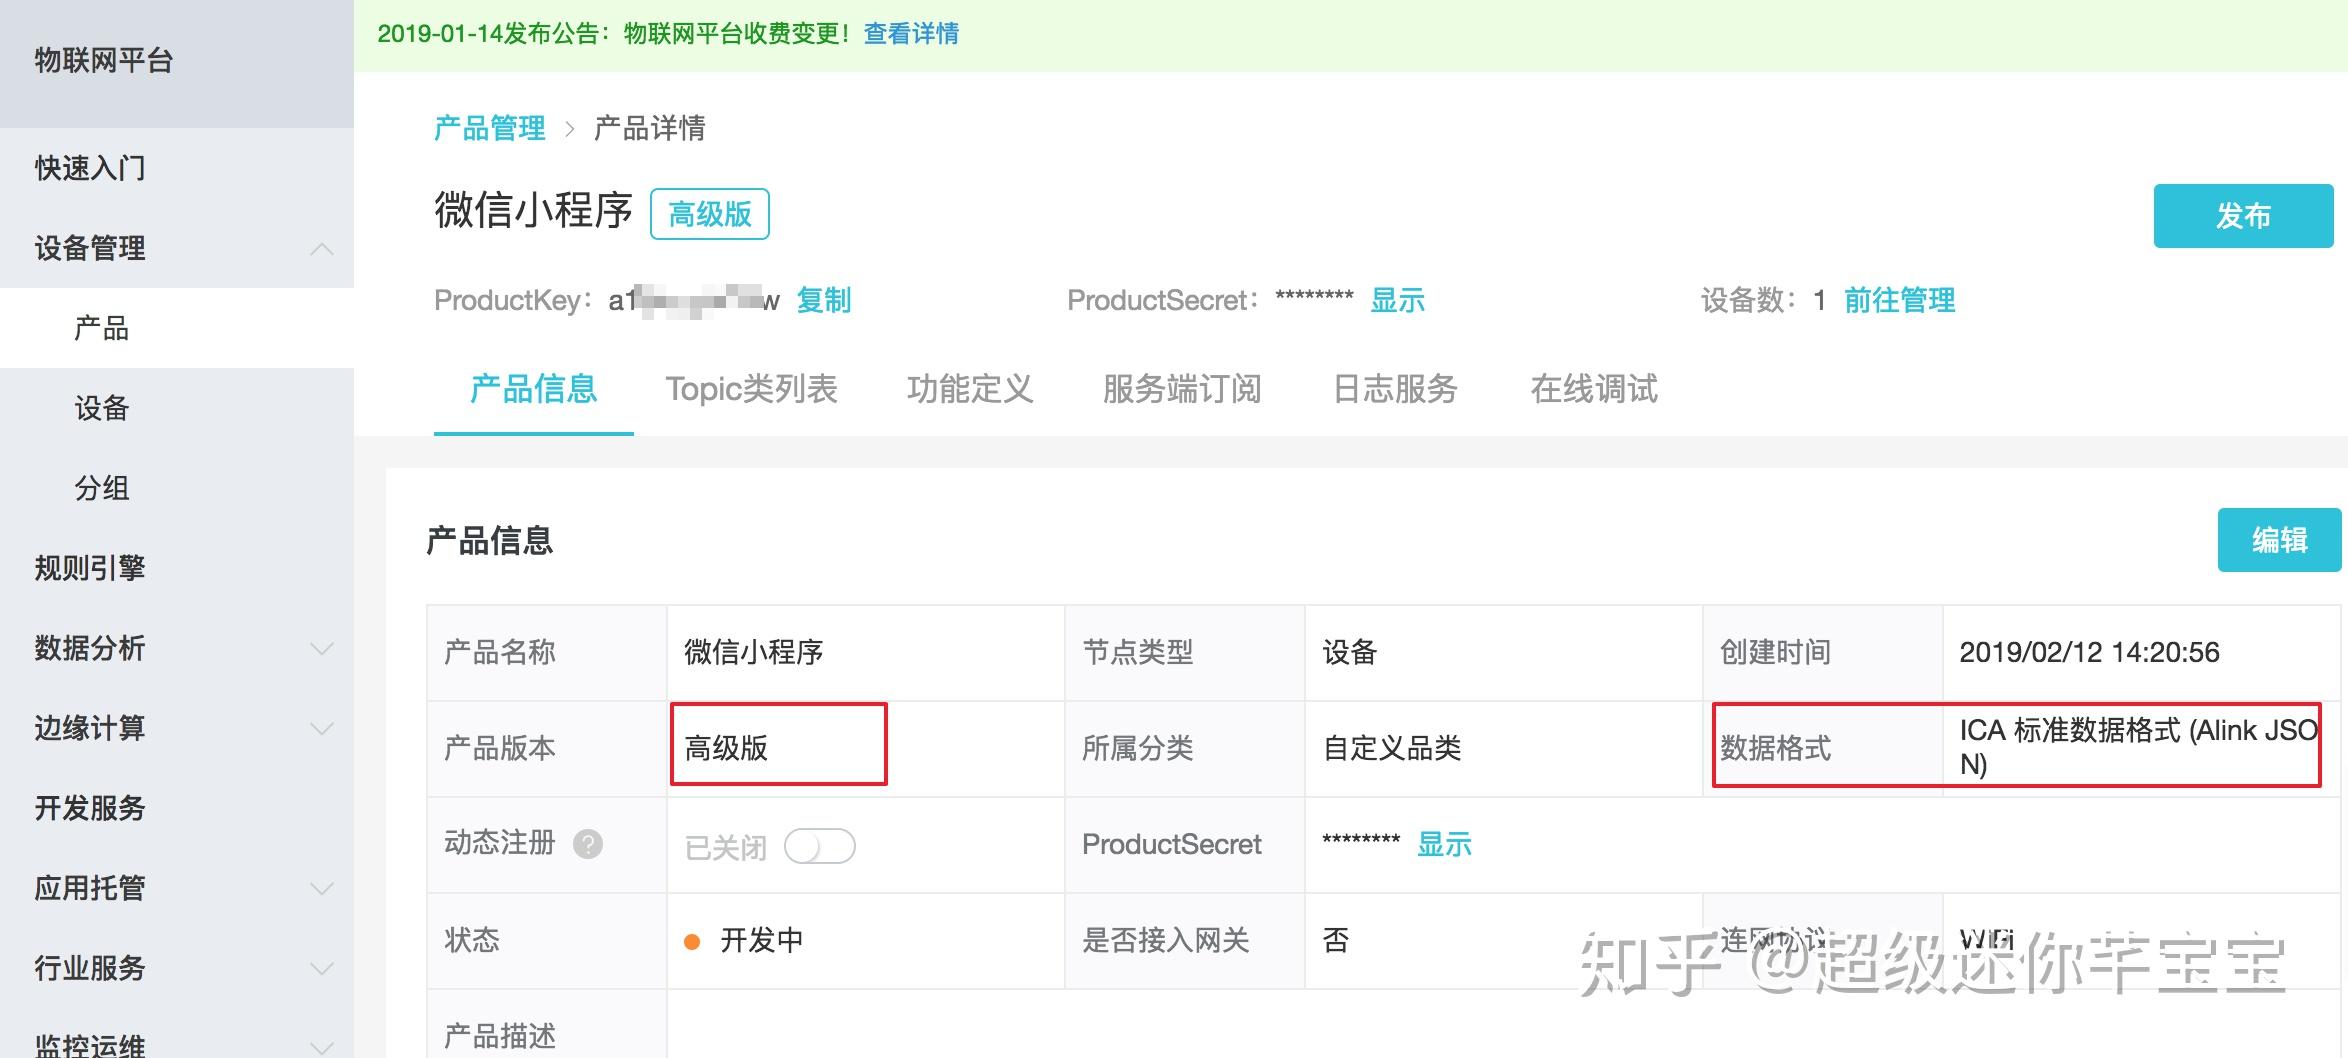Expand the 应用托管 sidebar section

click(322, 888)
